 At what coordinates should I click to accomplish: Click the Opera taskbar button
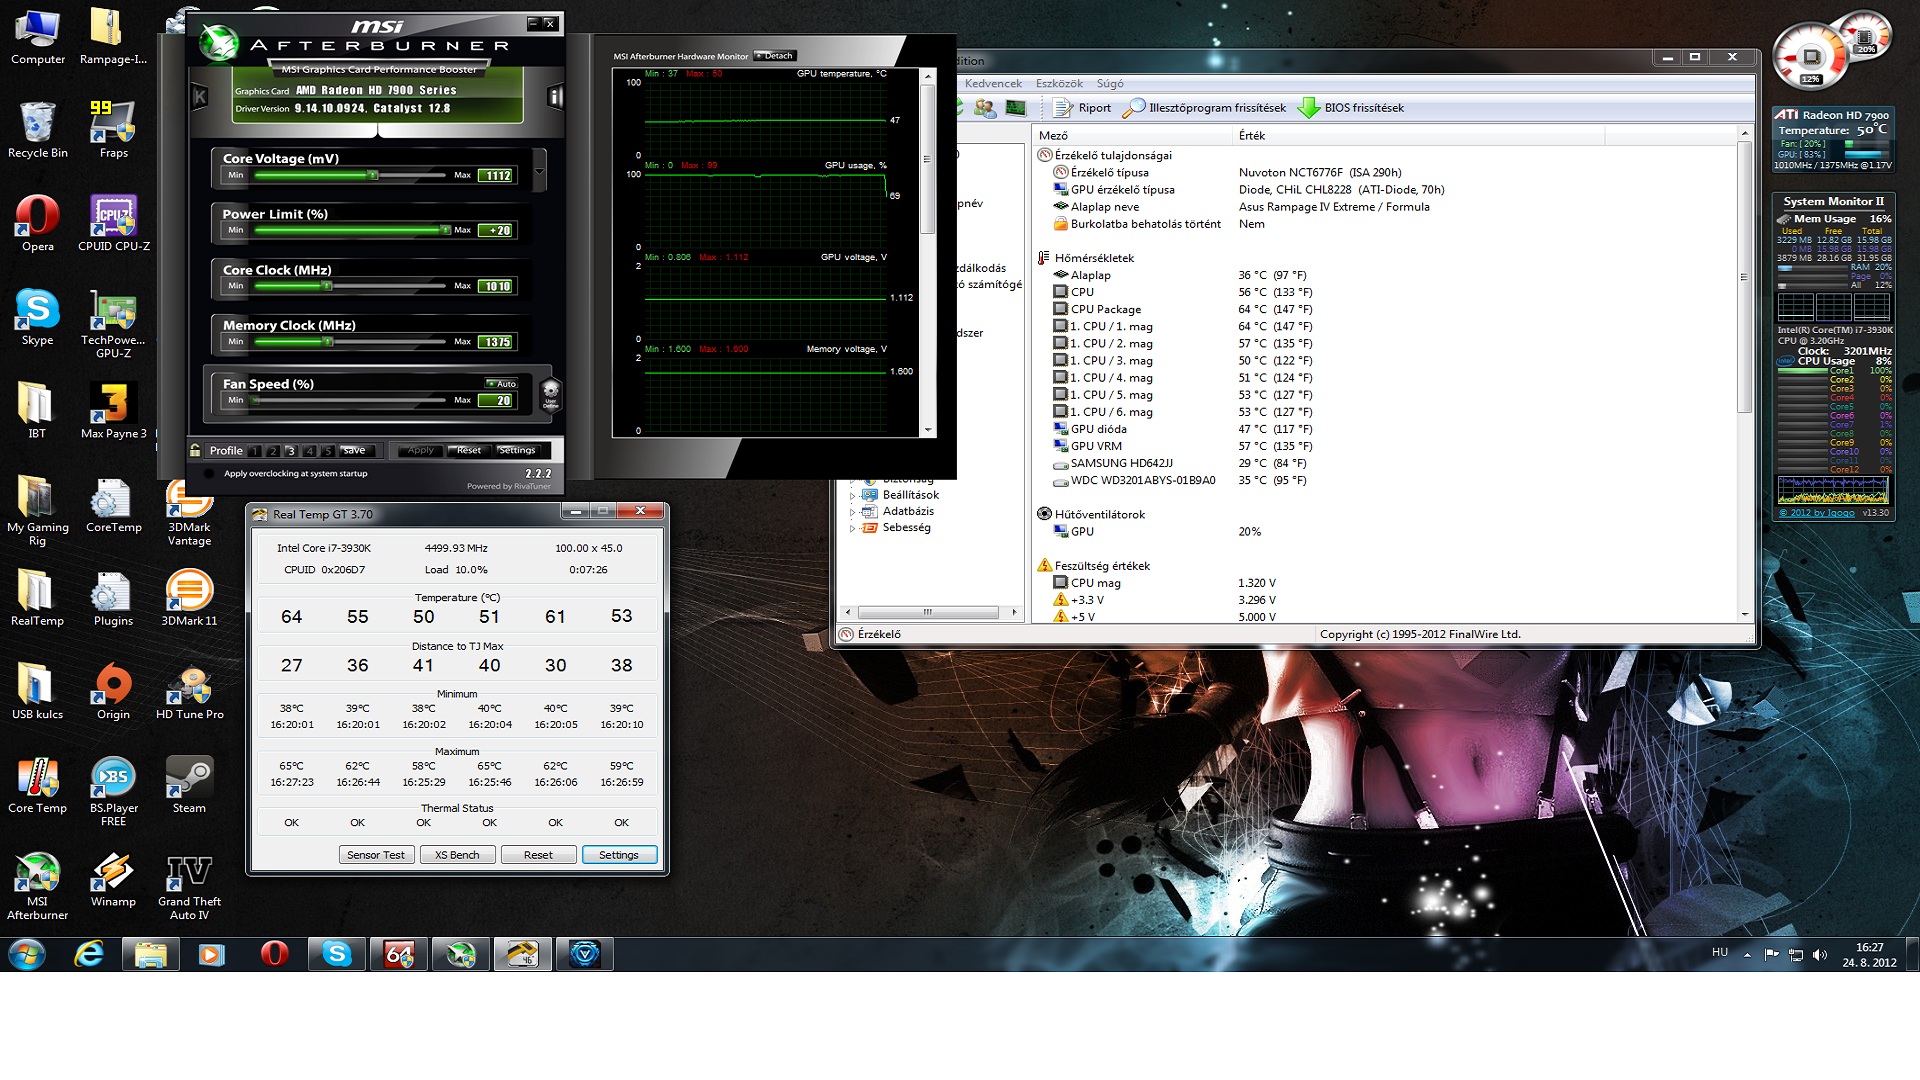click(275, 955)
